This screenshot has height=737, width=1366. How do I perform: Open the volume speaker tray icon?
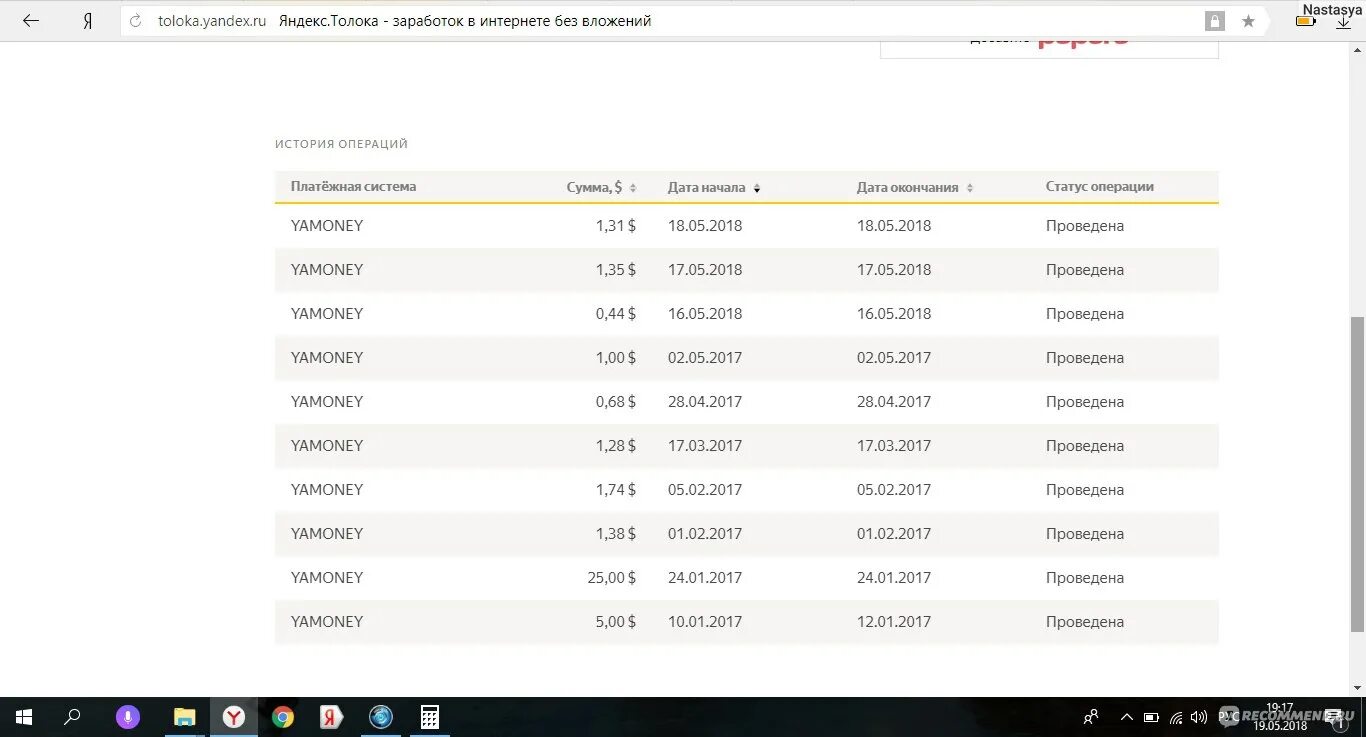pos(1199,717)
